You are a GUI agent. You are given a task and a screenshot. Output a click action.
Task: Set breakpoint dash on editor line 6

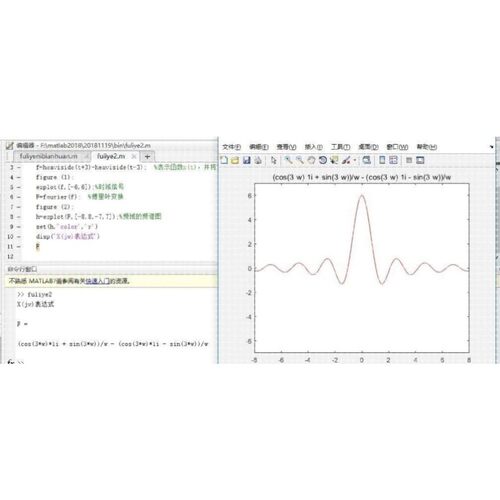point(19,197)
